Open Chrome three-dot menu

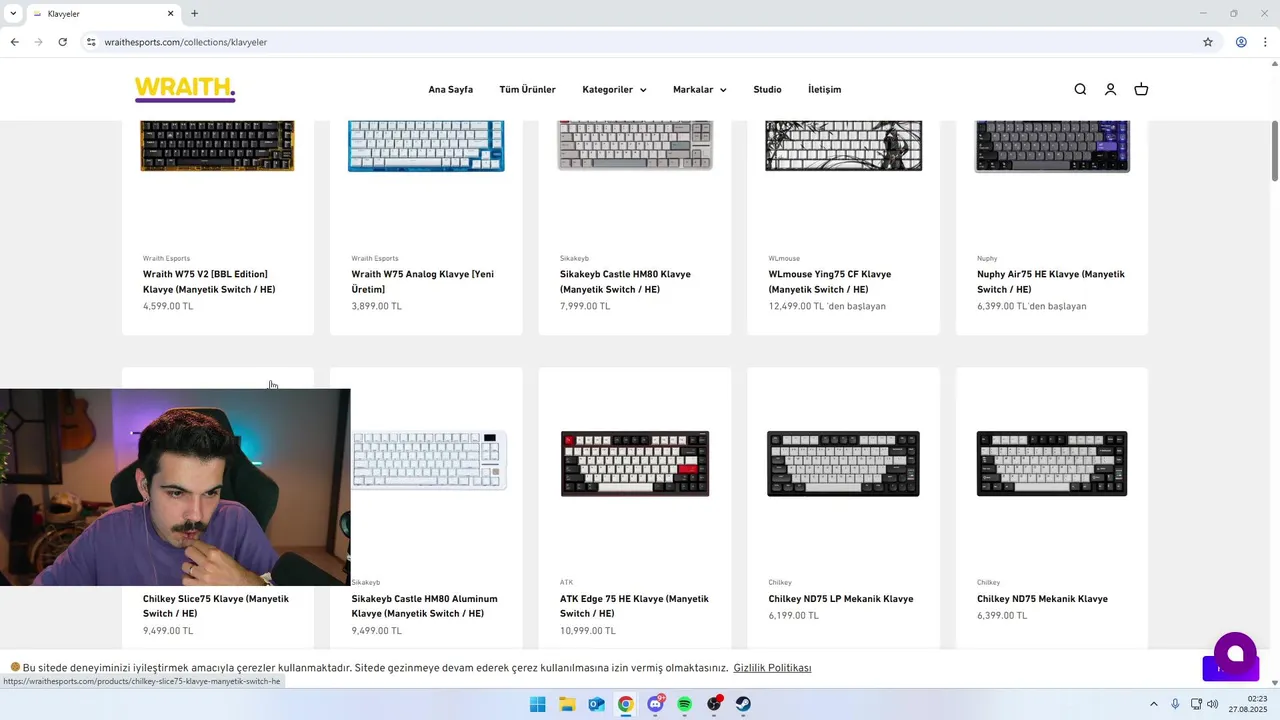(x=1266, y=42)
